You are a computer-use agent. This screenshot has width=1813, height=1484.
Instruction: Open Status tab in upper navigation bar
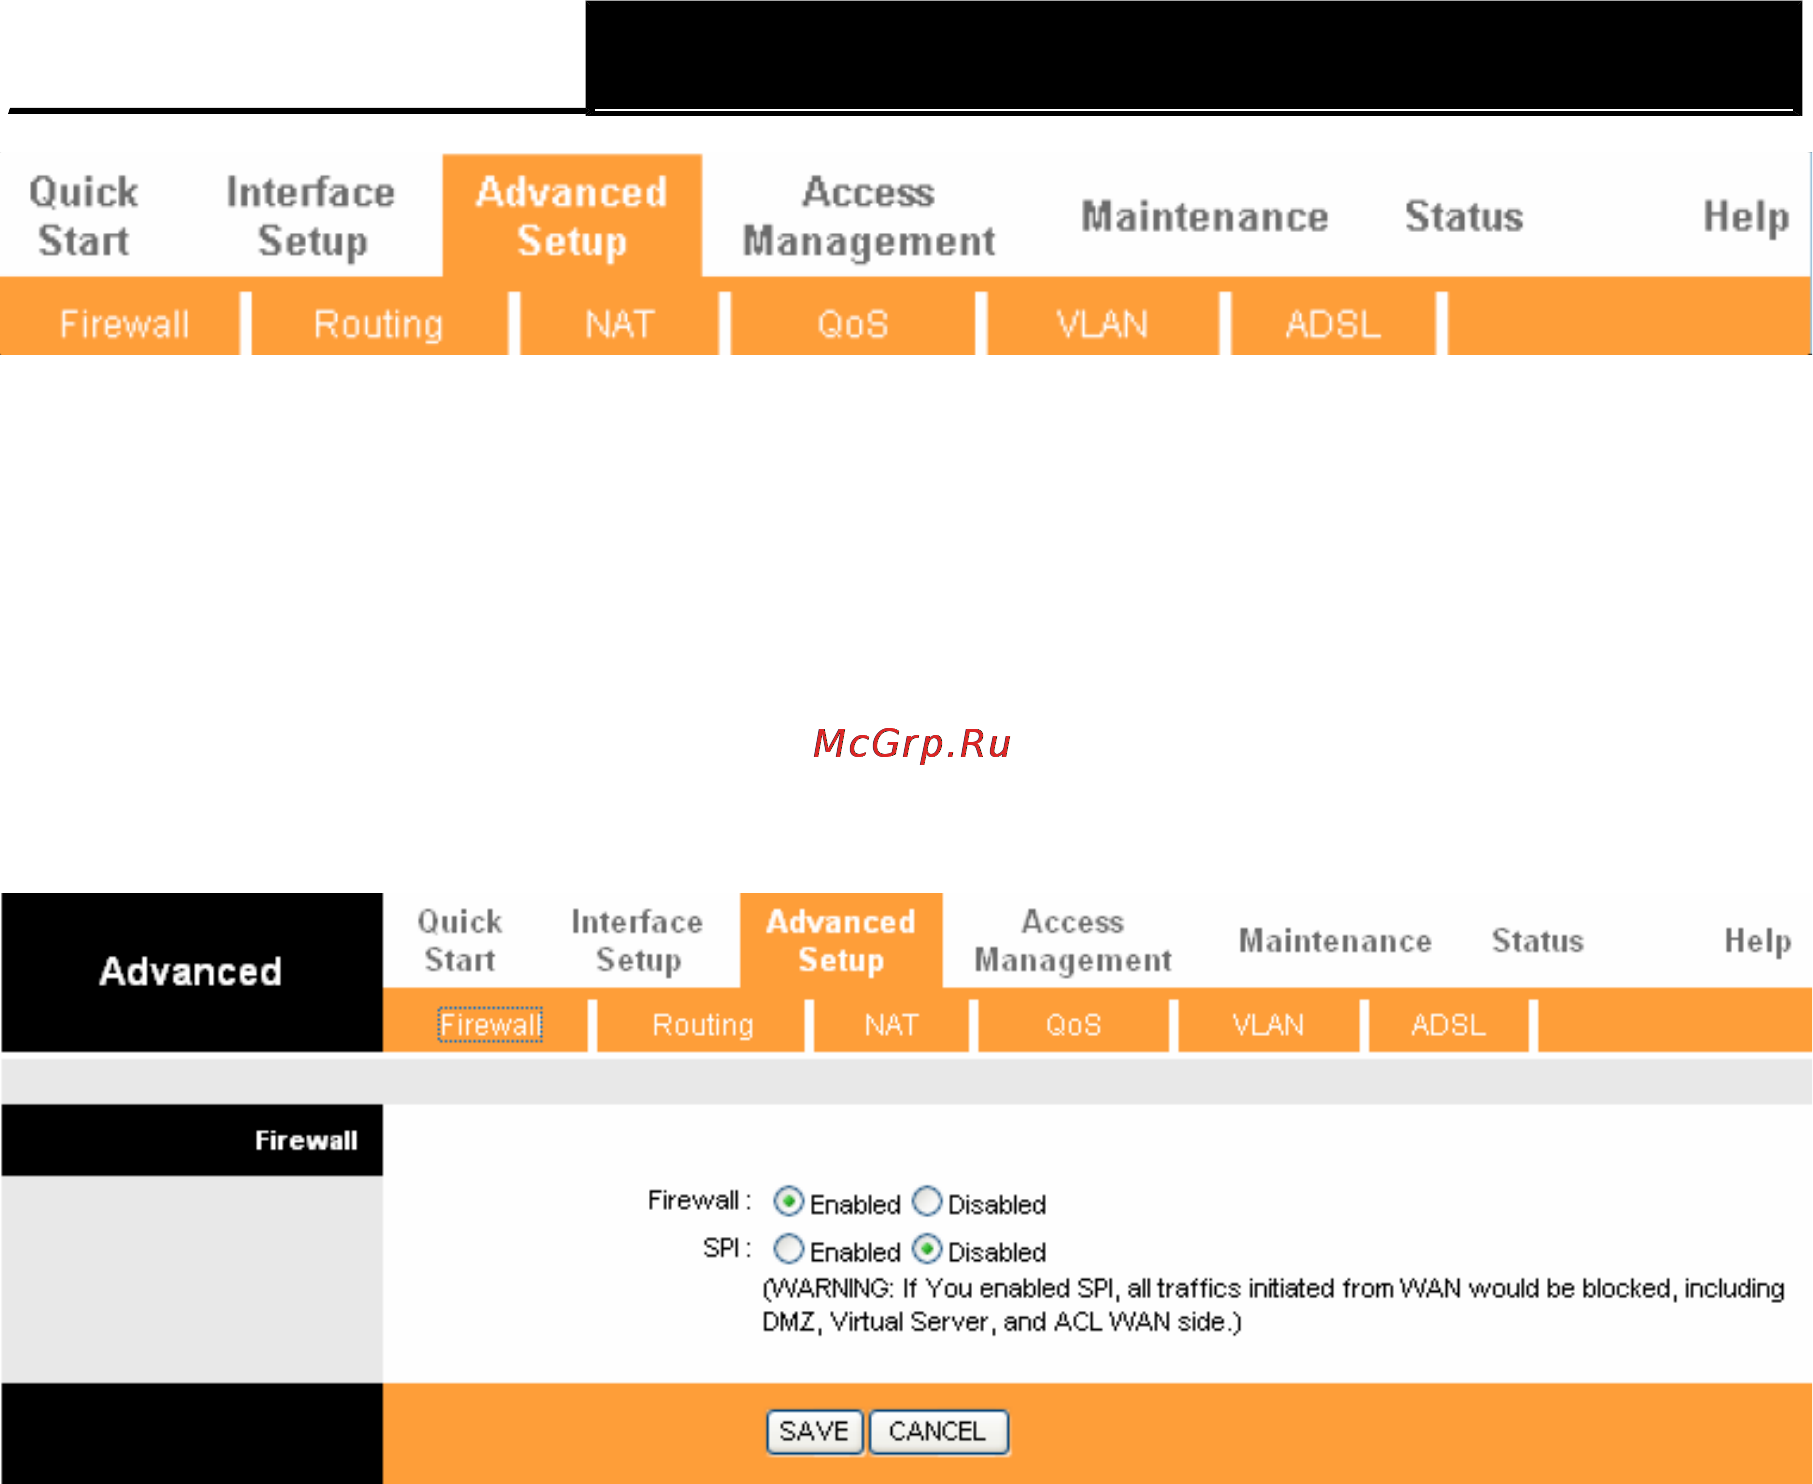tap(1464, 216)
